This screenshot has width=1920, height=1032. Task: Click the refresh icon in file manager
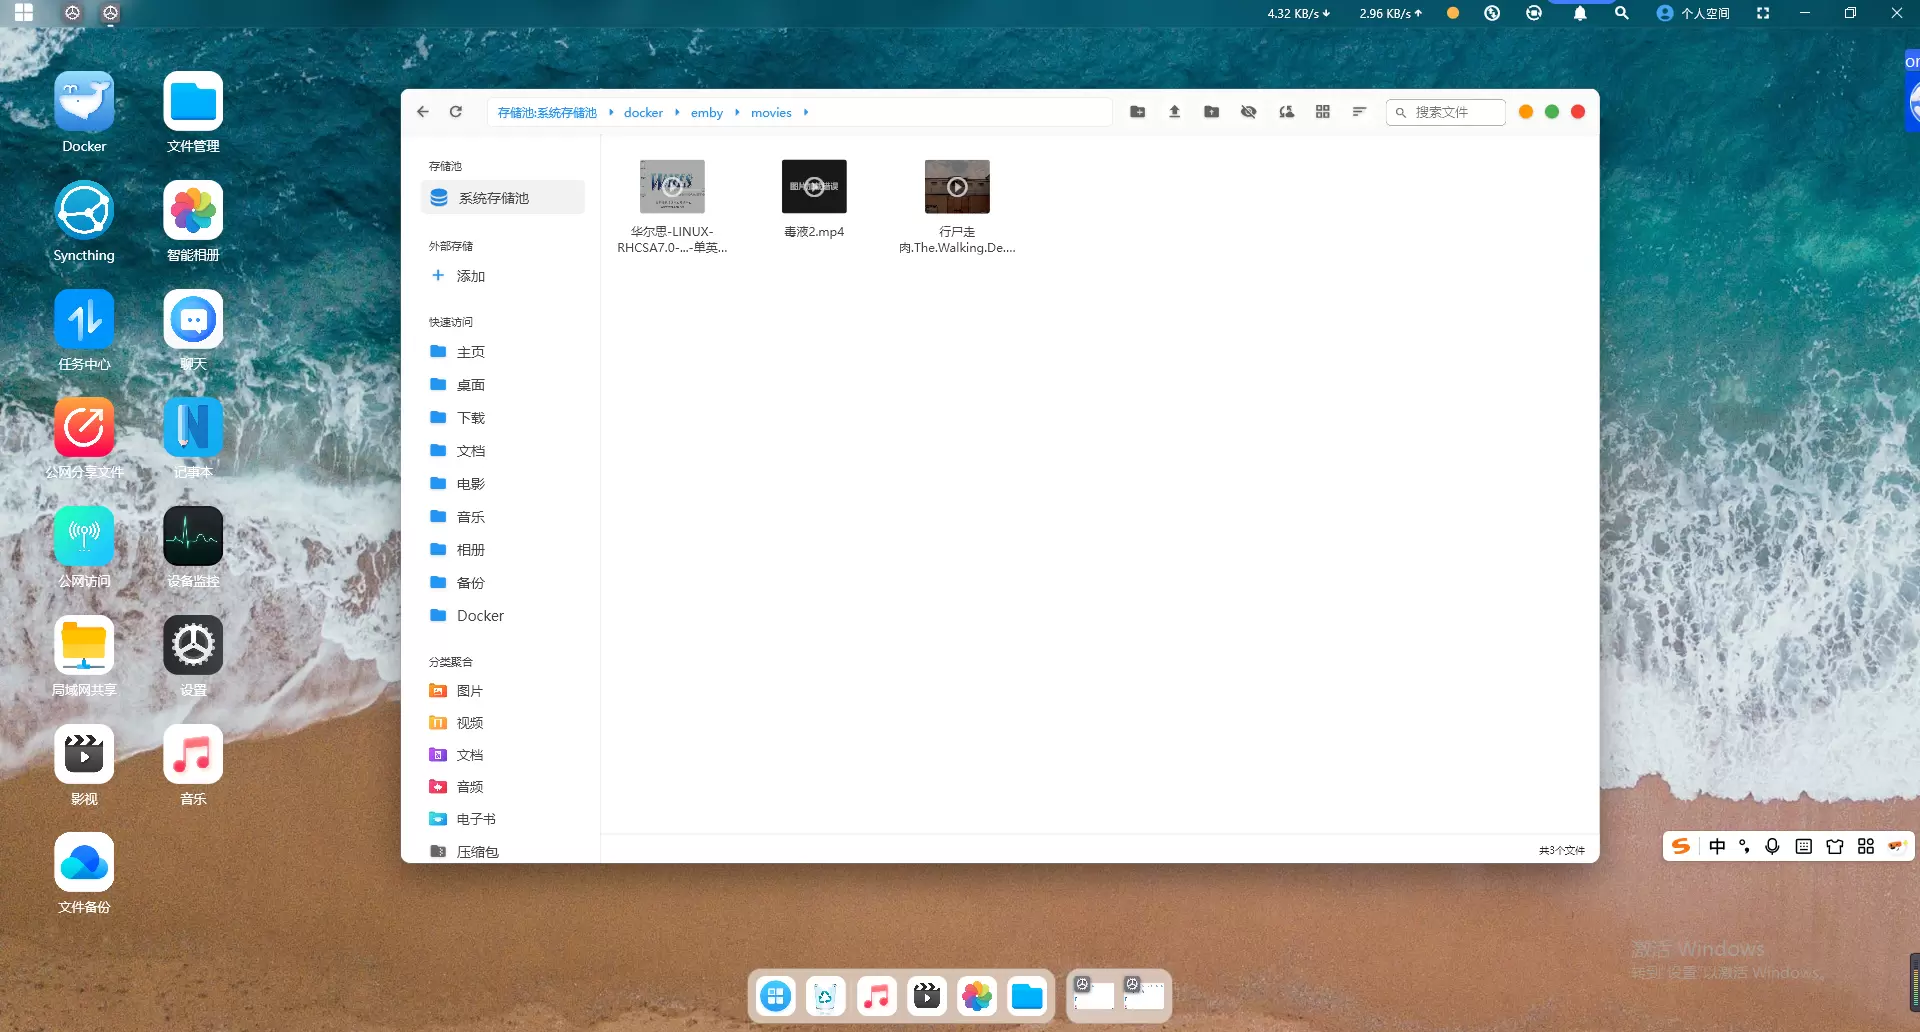456,112
